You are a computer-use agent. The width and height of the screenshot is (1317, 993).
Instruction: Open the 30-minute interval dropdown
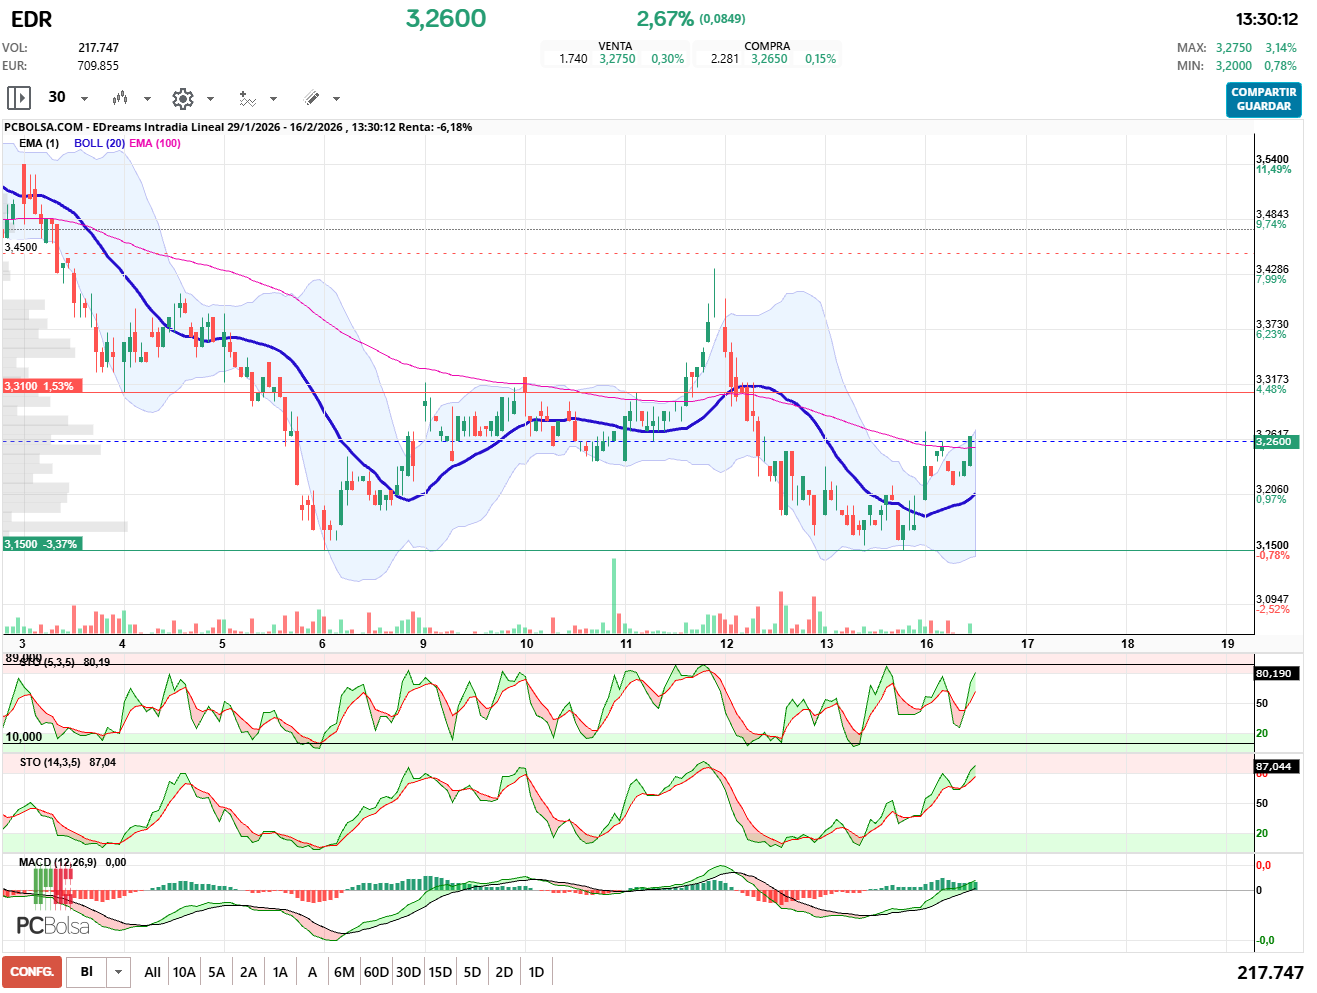84,98
